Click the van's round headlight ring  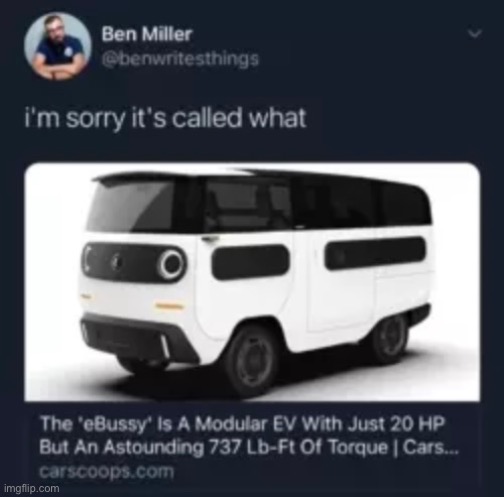tap(172, 264)
